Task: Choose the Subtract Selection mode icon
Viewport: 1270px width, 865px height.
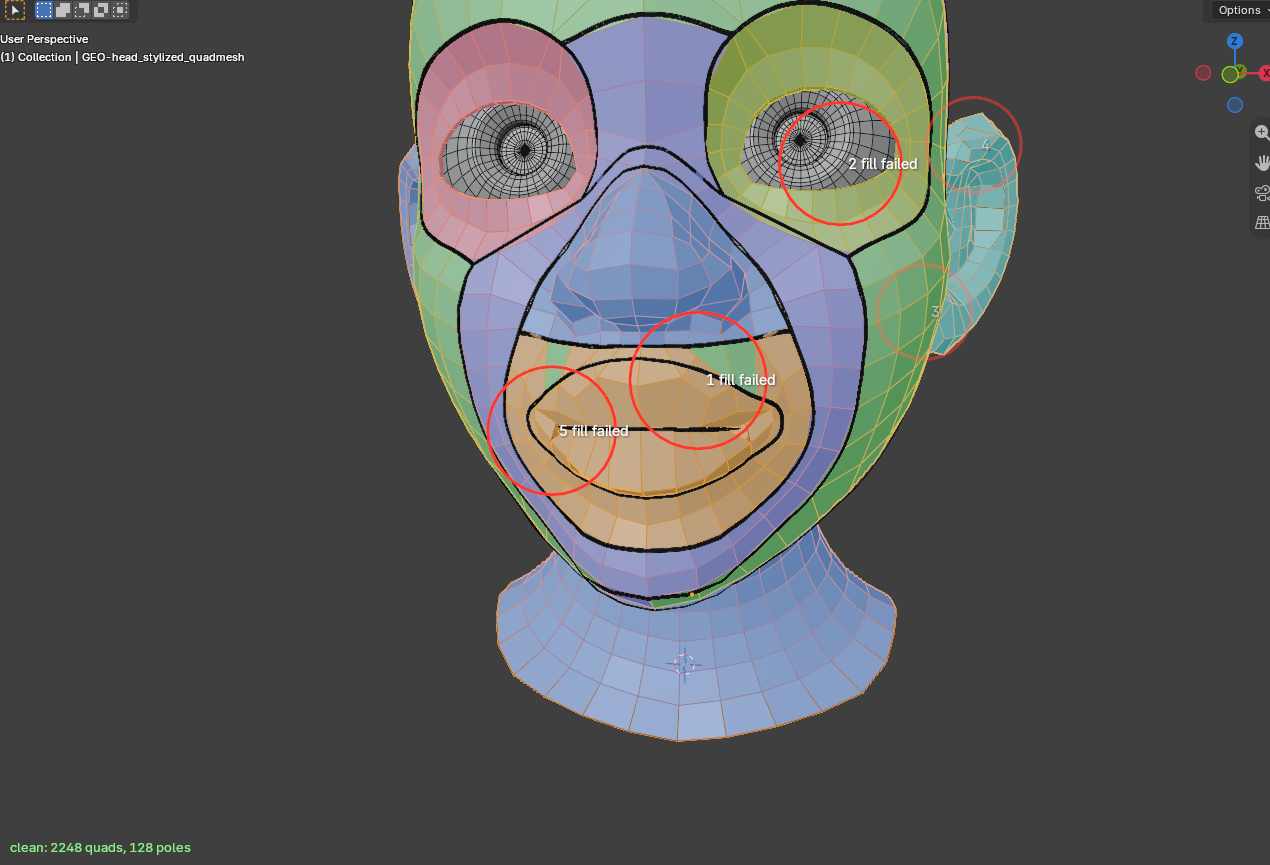Action: coord(82,10)
